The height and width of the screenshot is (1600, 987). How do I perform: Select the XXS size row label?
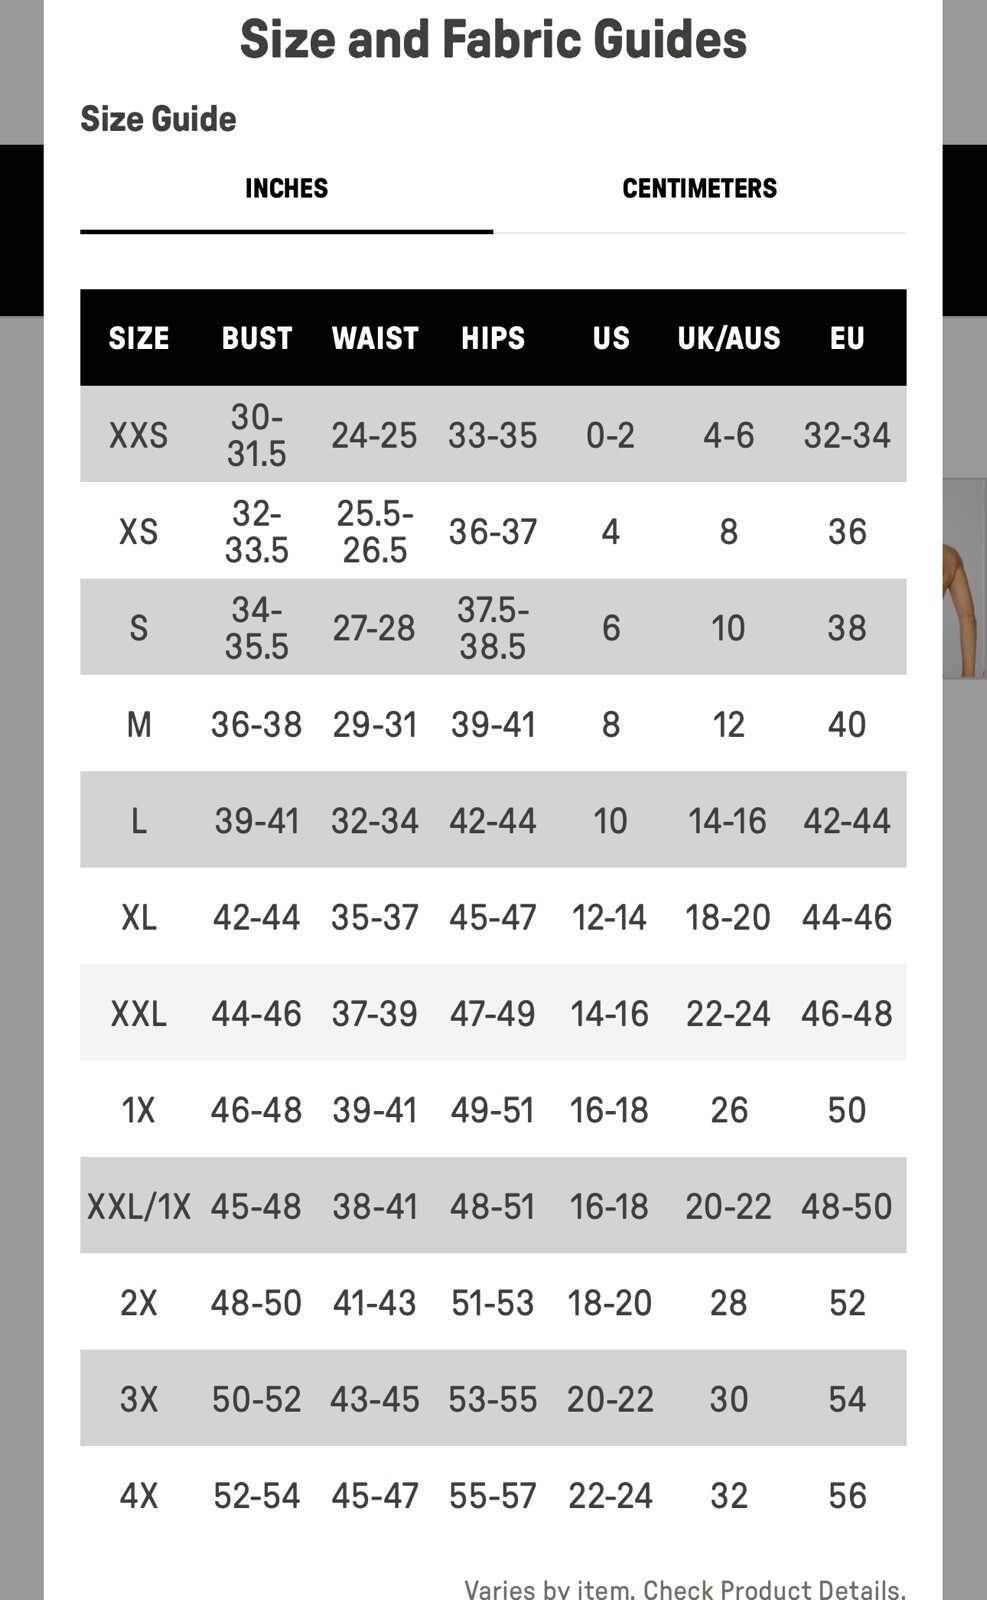[x=138, y=435]
